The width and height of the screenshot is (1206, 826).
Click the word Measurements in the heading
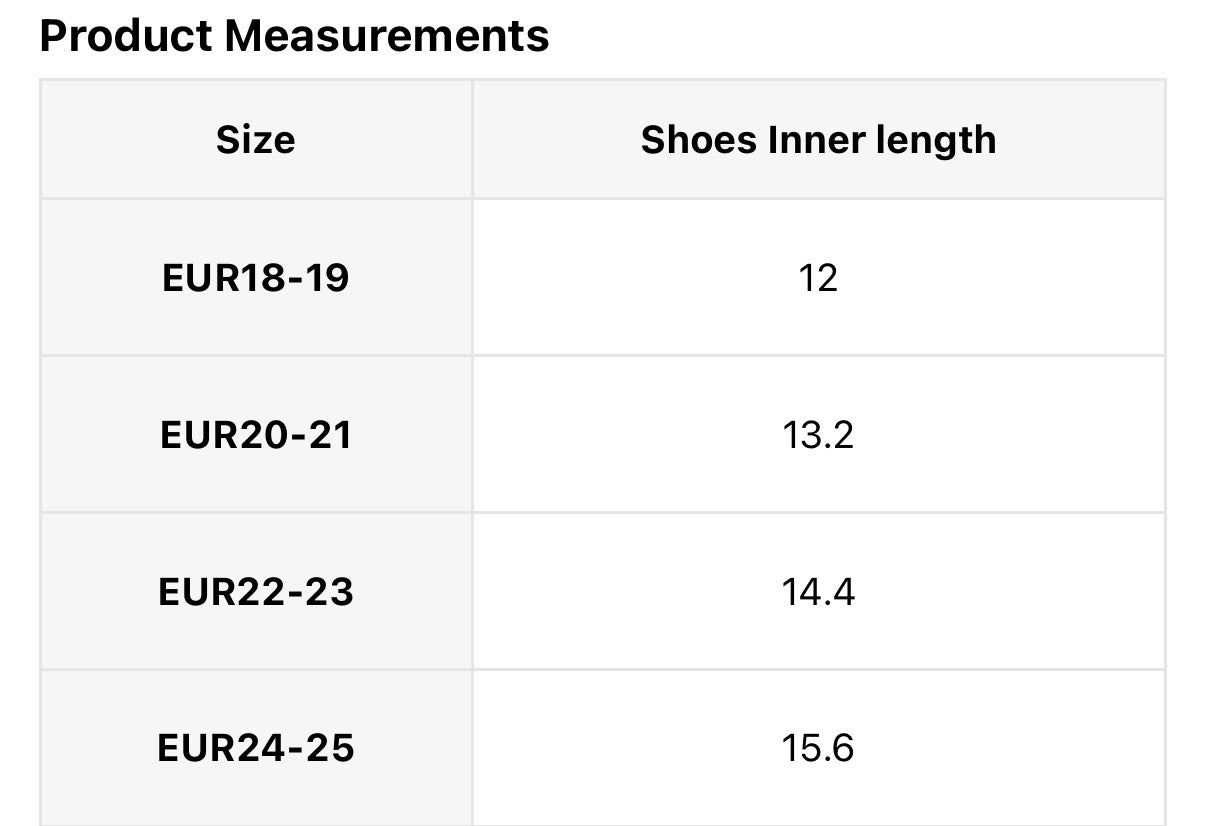click(386, 36)
